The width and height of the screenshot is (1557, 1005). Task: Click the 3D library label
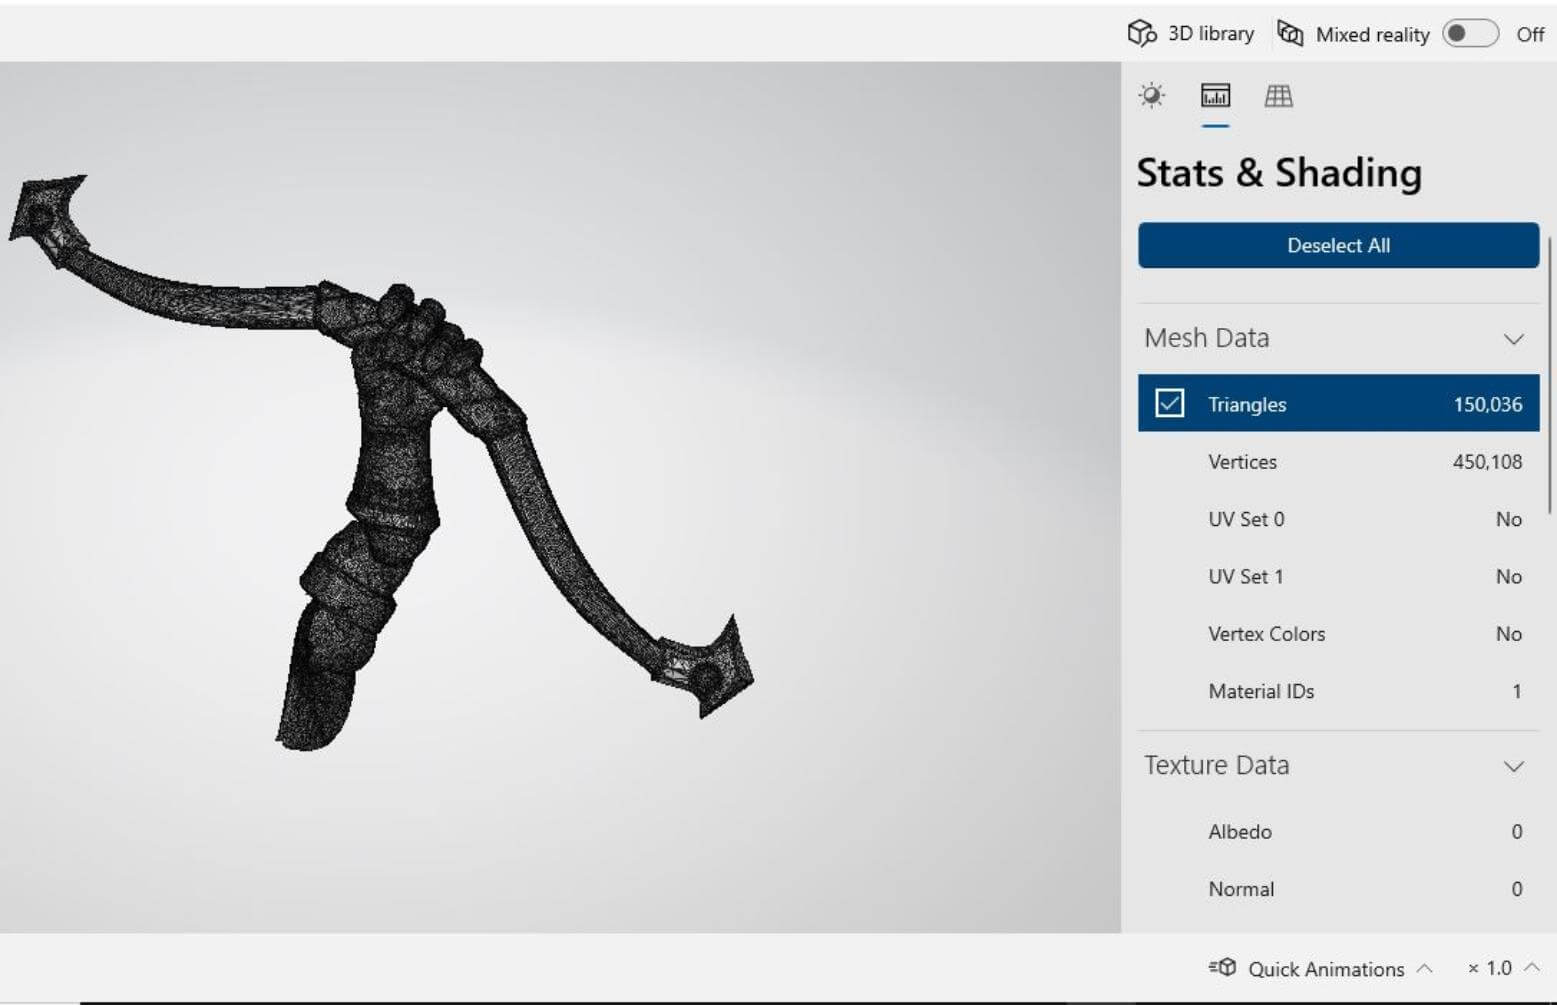point(1210,34)
